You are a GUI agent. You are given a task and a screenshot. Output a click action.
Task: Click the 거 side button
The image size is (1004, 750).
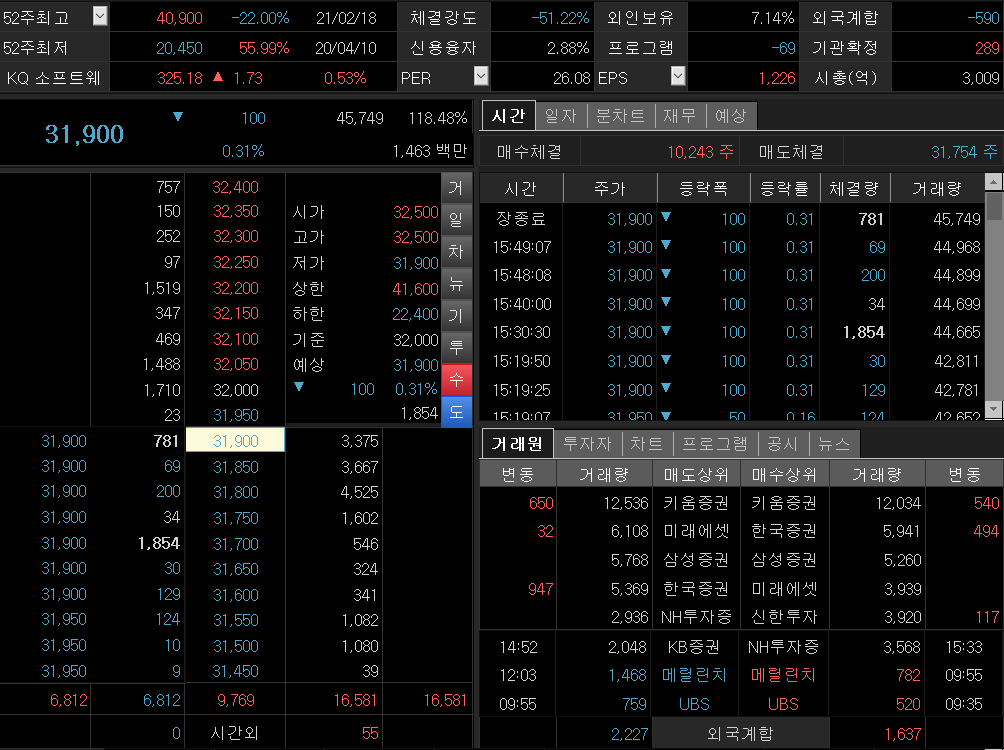[456, 188]
